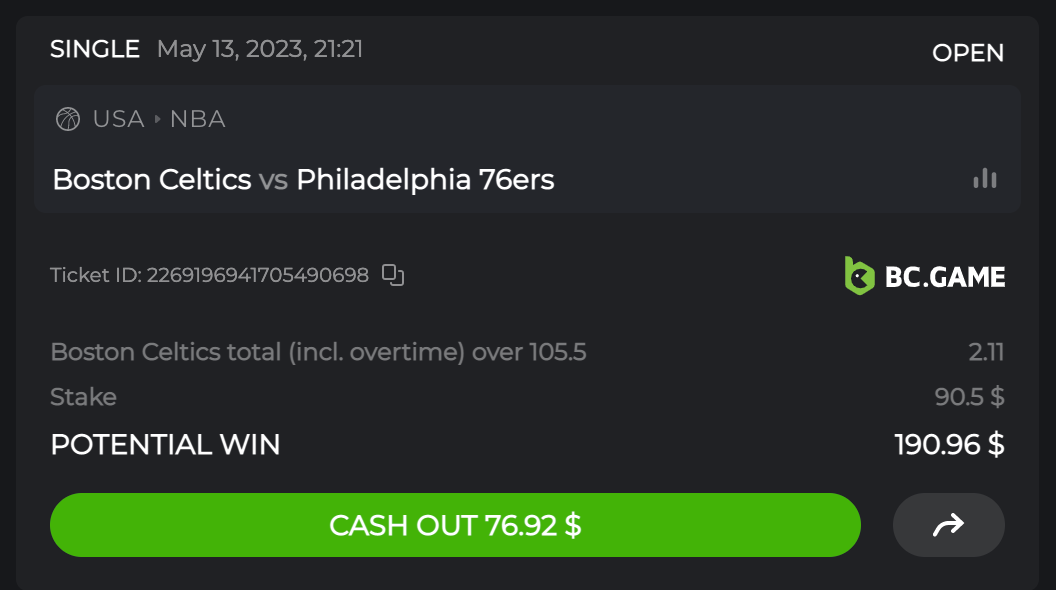Click the share arrow button
The image size is (1056, 590).
(948, 525)
